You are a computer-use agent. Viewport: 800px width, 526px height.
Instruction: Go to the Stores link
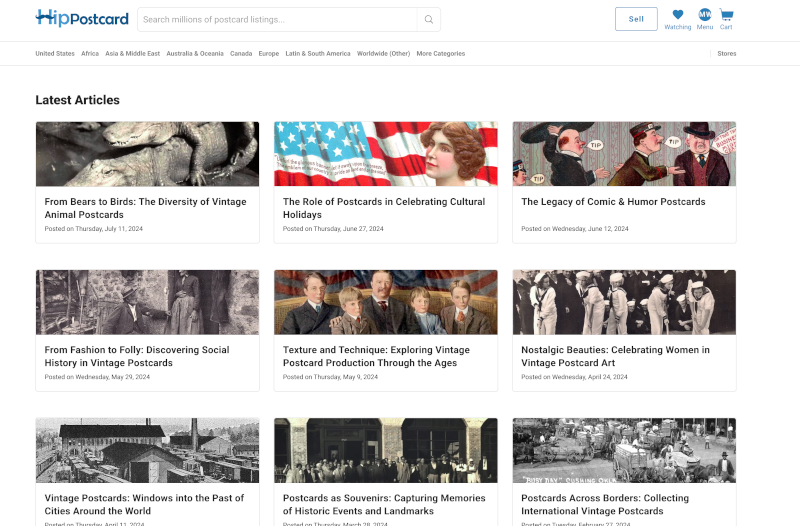[x=727, y=54]
